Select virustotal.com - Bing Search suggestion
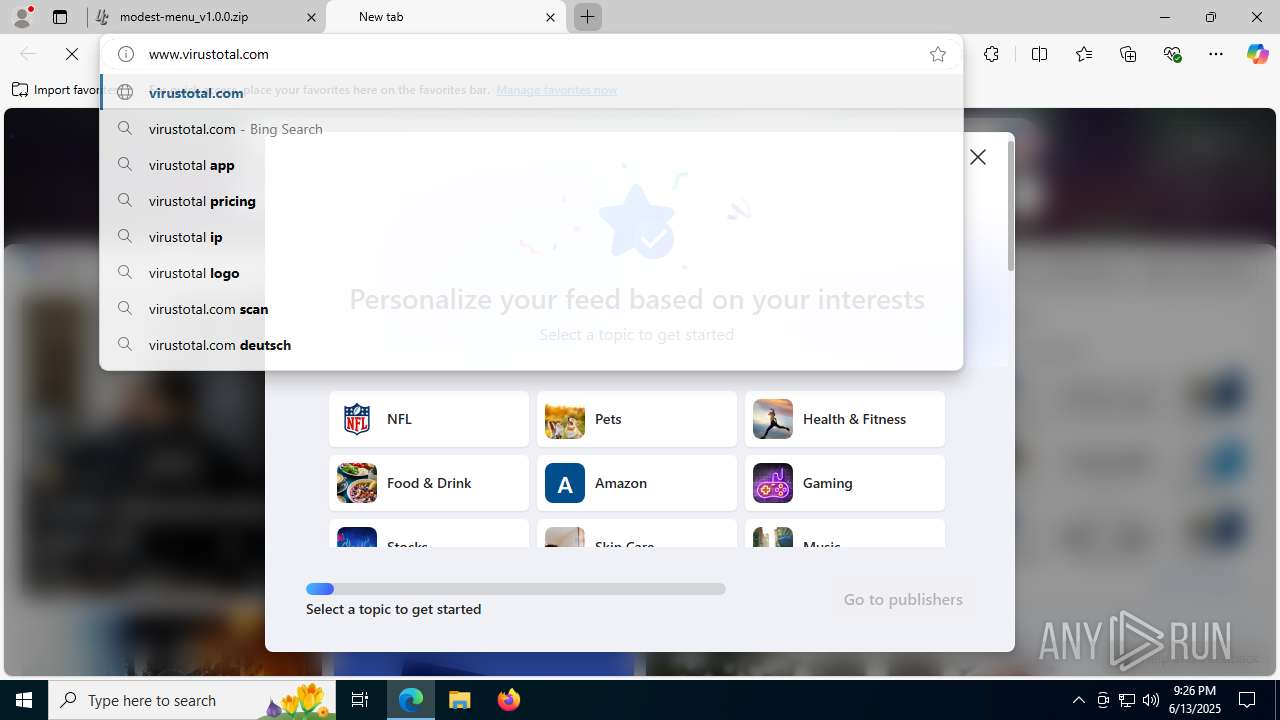The width and height of the screenshot is (1280, 720). pos(532,129)
